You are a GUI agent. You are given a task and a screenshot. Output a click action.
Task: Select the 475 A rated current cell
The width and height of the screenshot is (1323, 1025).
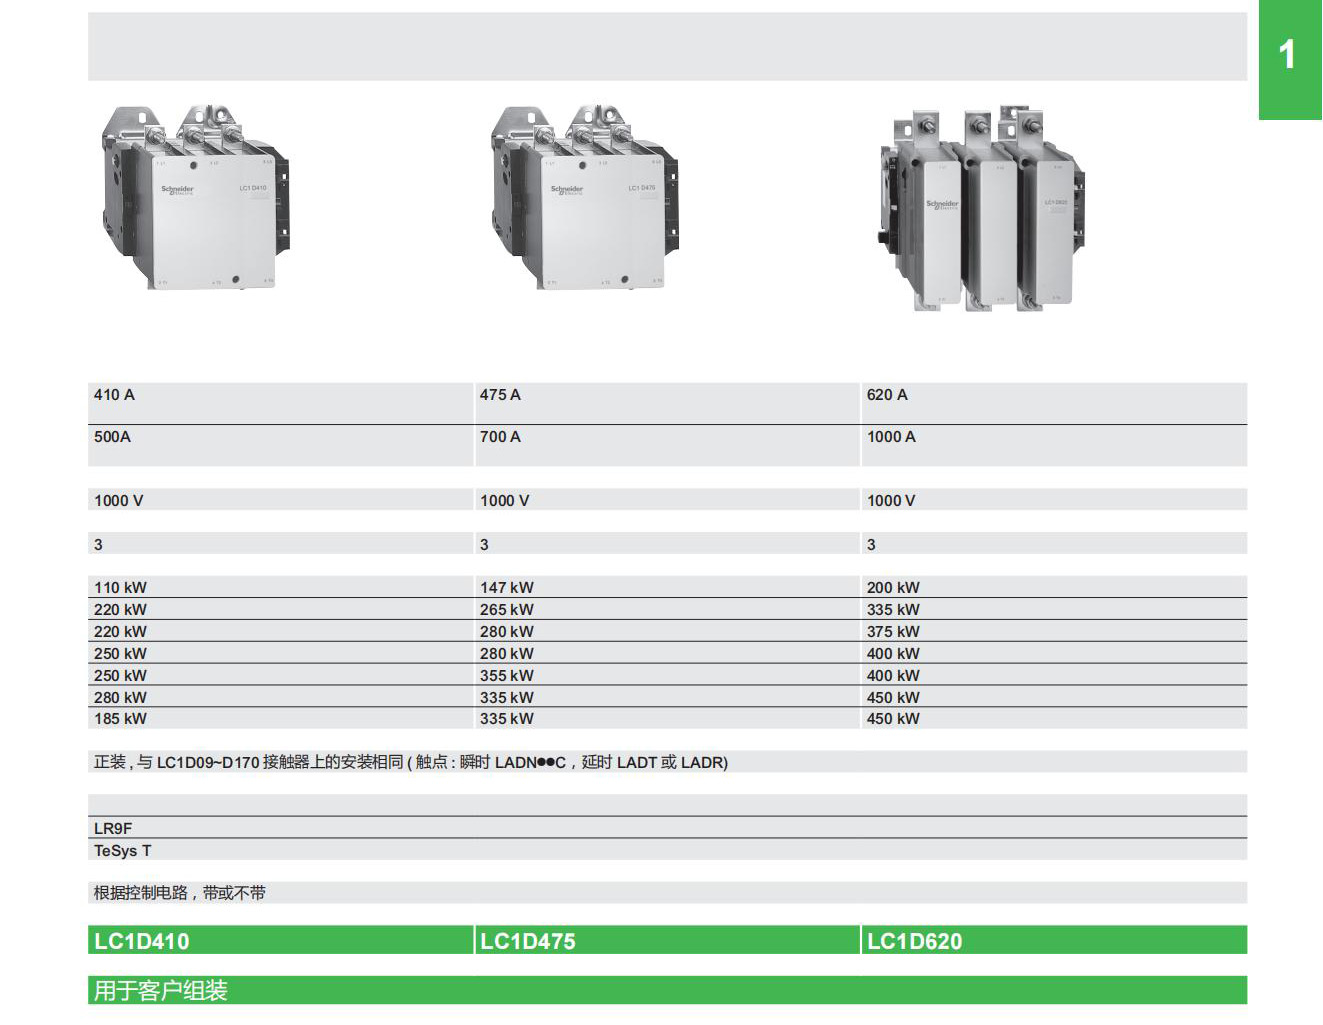[x=500, y=395]
